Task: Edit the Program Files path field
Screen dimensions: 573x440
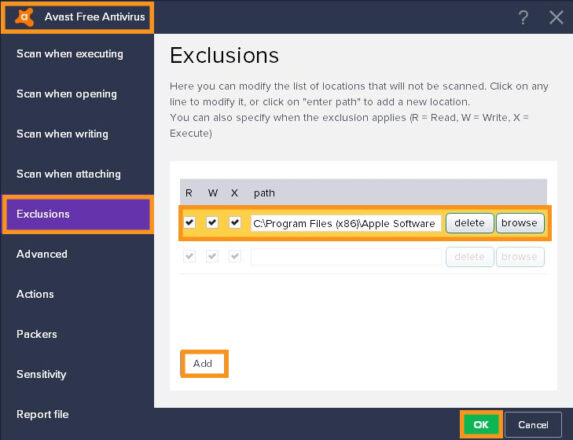Action: [346, 223]
